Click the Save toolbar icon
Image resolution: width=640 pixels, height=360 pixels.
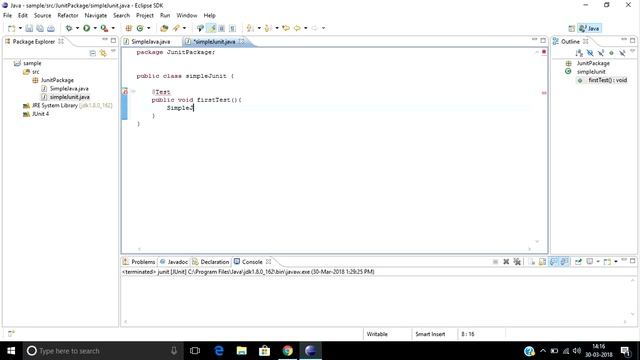(29, 28)
